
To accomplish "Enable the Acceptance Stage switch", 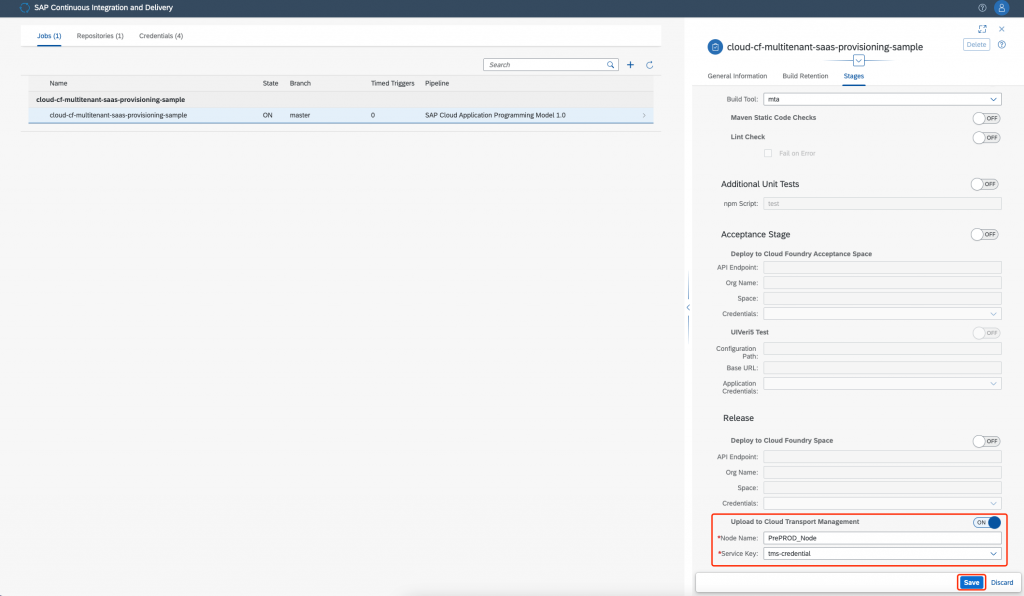I will [x=984, y=234].
